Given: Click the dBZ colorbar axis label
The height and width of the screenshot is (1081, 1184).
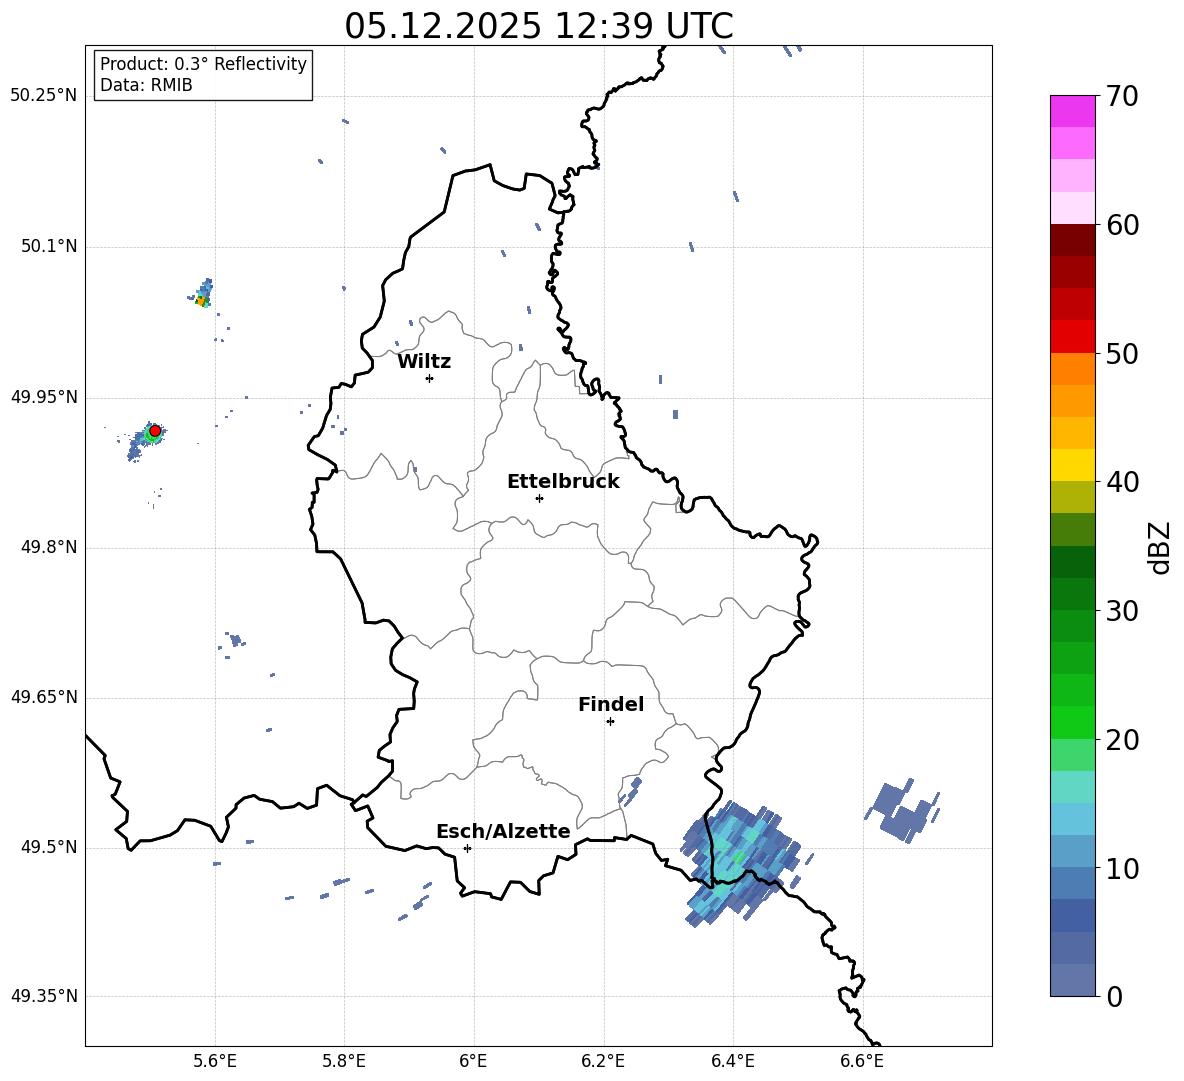Looking at the screenshot, I should (1160, 547).
